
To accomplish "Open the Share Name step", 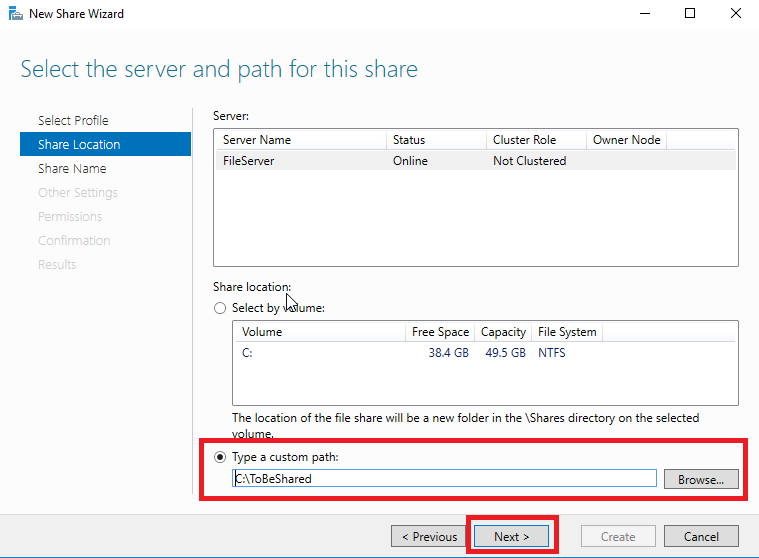I will pyautogui.click(x=72, y=168).
